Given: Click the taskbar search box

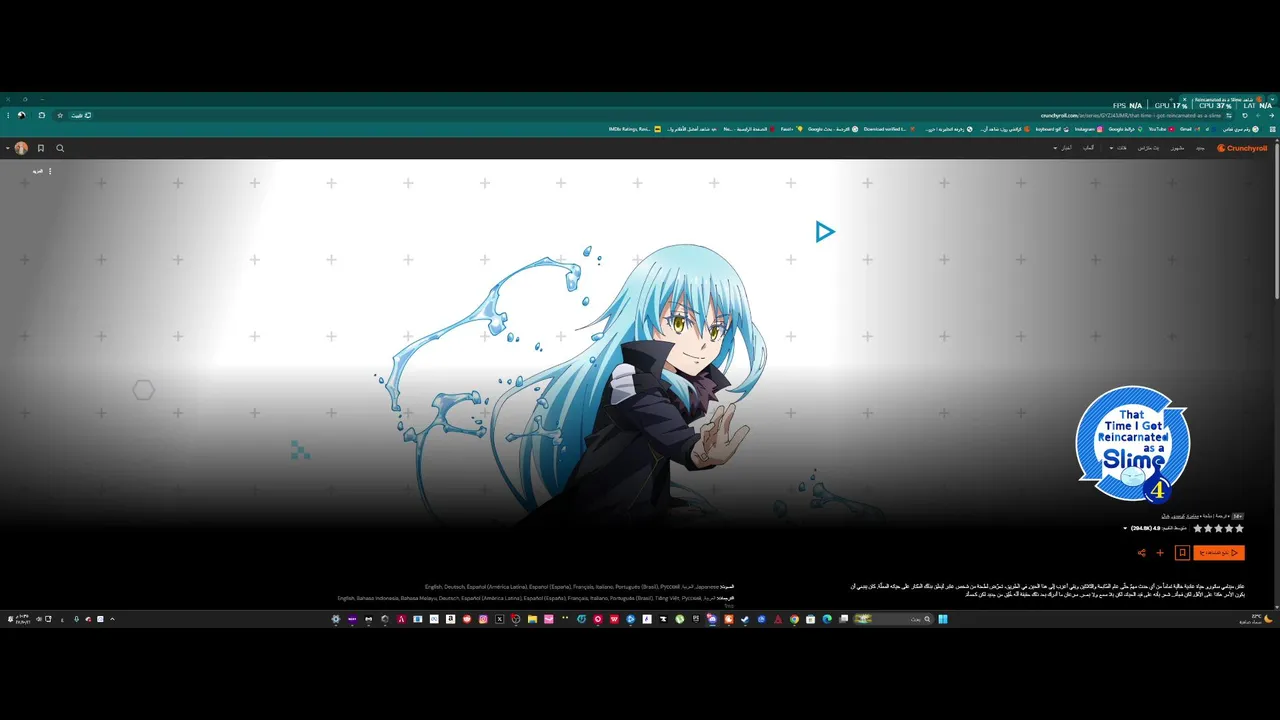Looking at the screenshot, I should pyautogui.click(x=893, y=619).
